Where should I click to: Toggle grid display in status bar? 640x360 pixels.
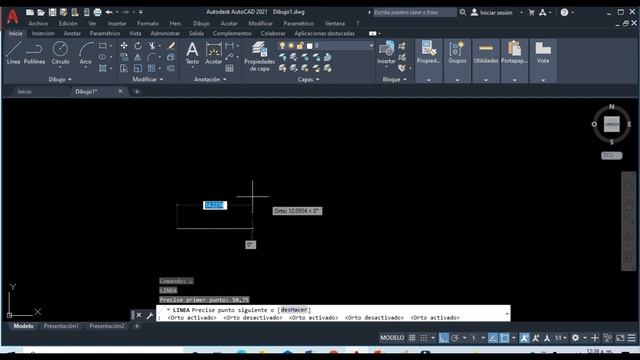412,338
